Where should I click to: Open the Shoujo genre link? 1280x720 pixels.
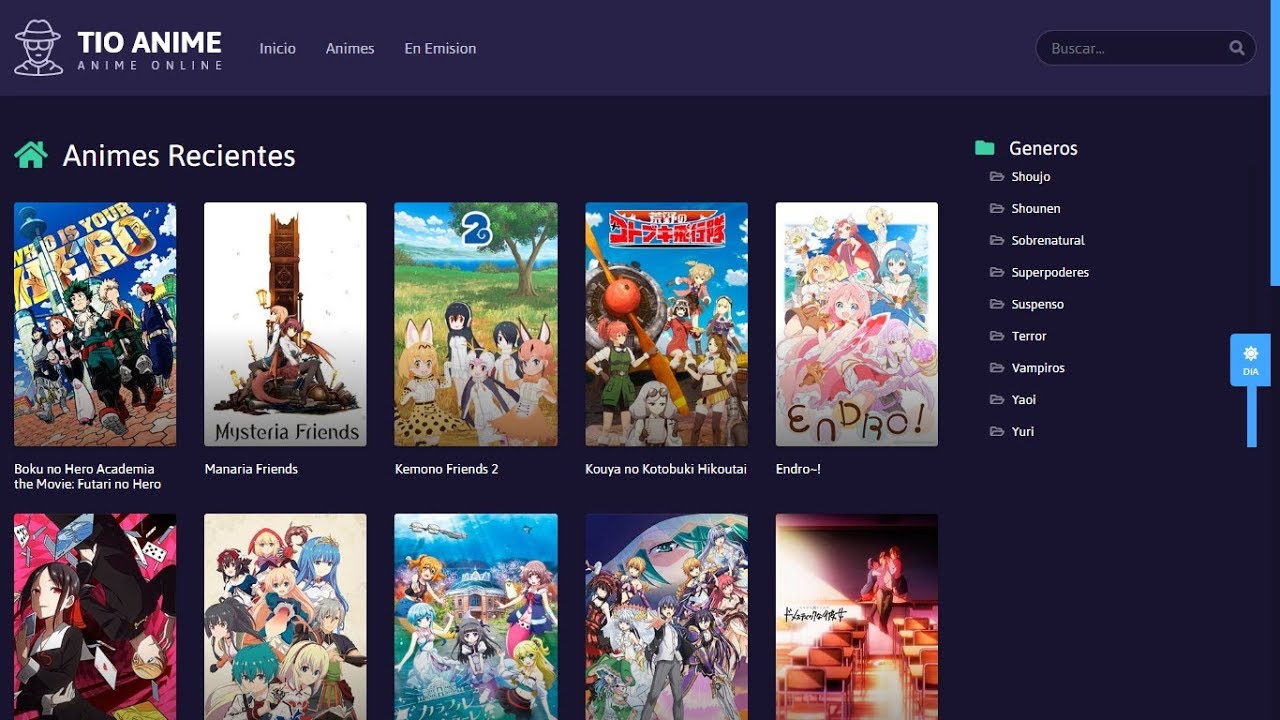pos(1031,176)
